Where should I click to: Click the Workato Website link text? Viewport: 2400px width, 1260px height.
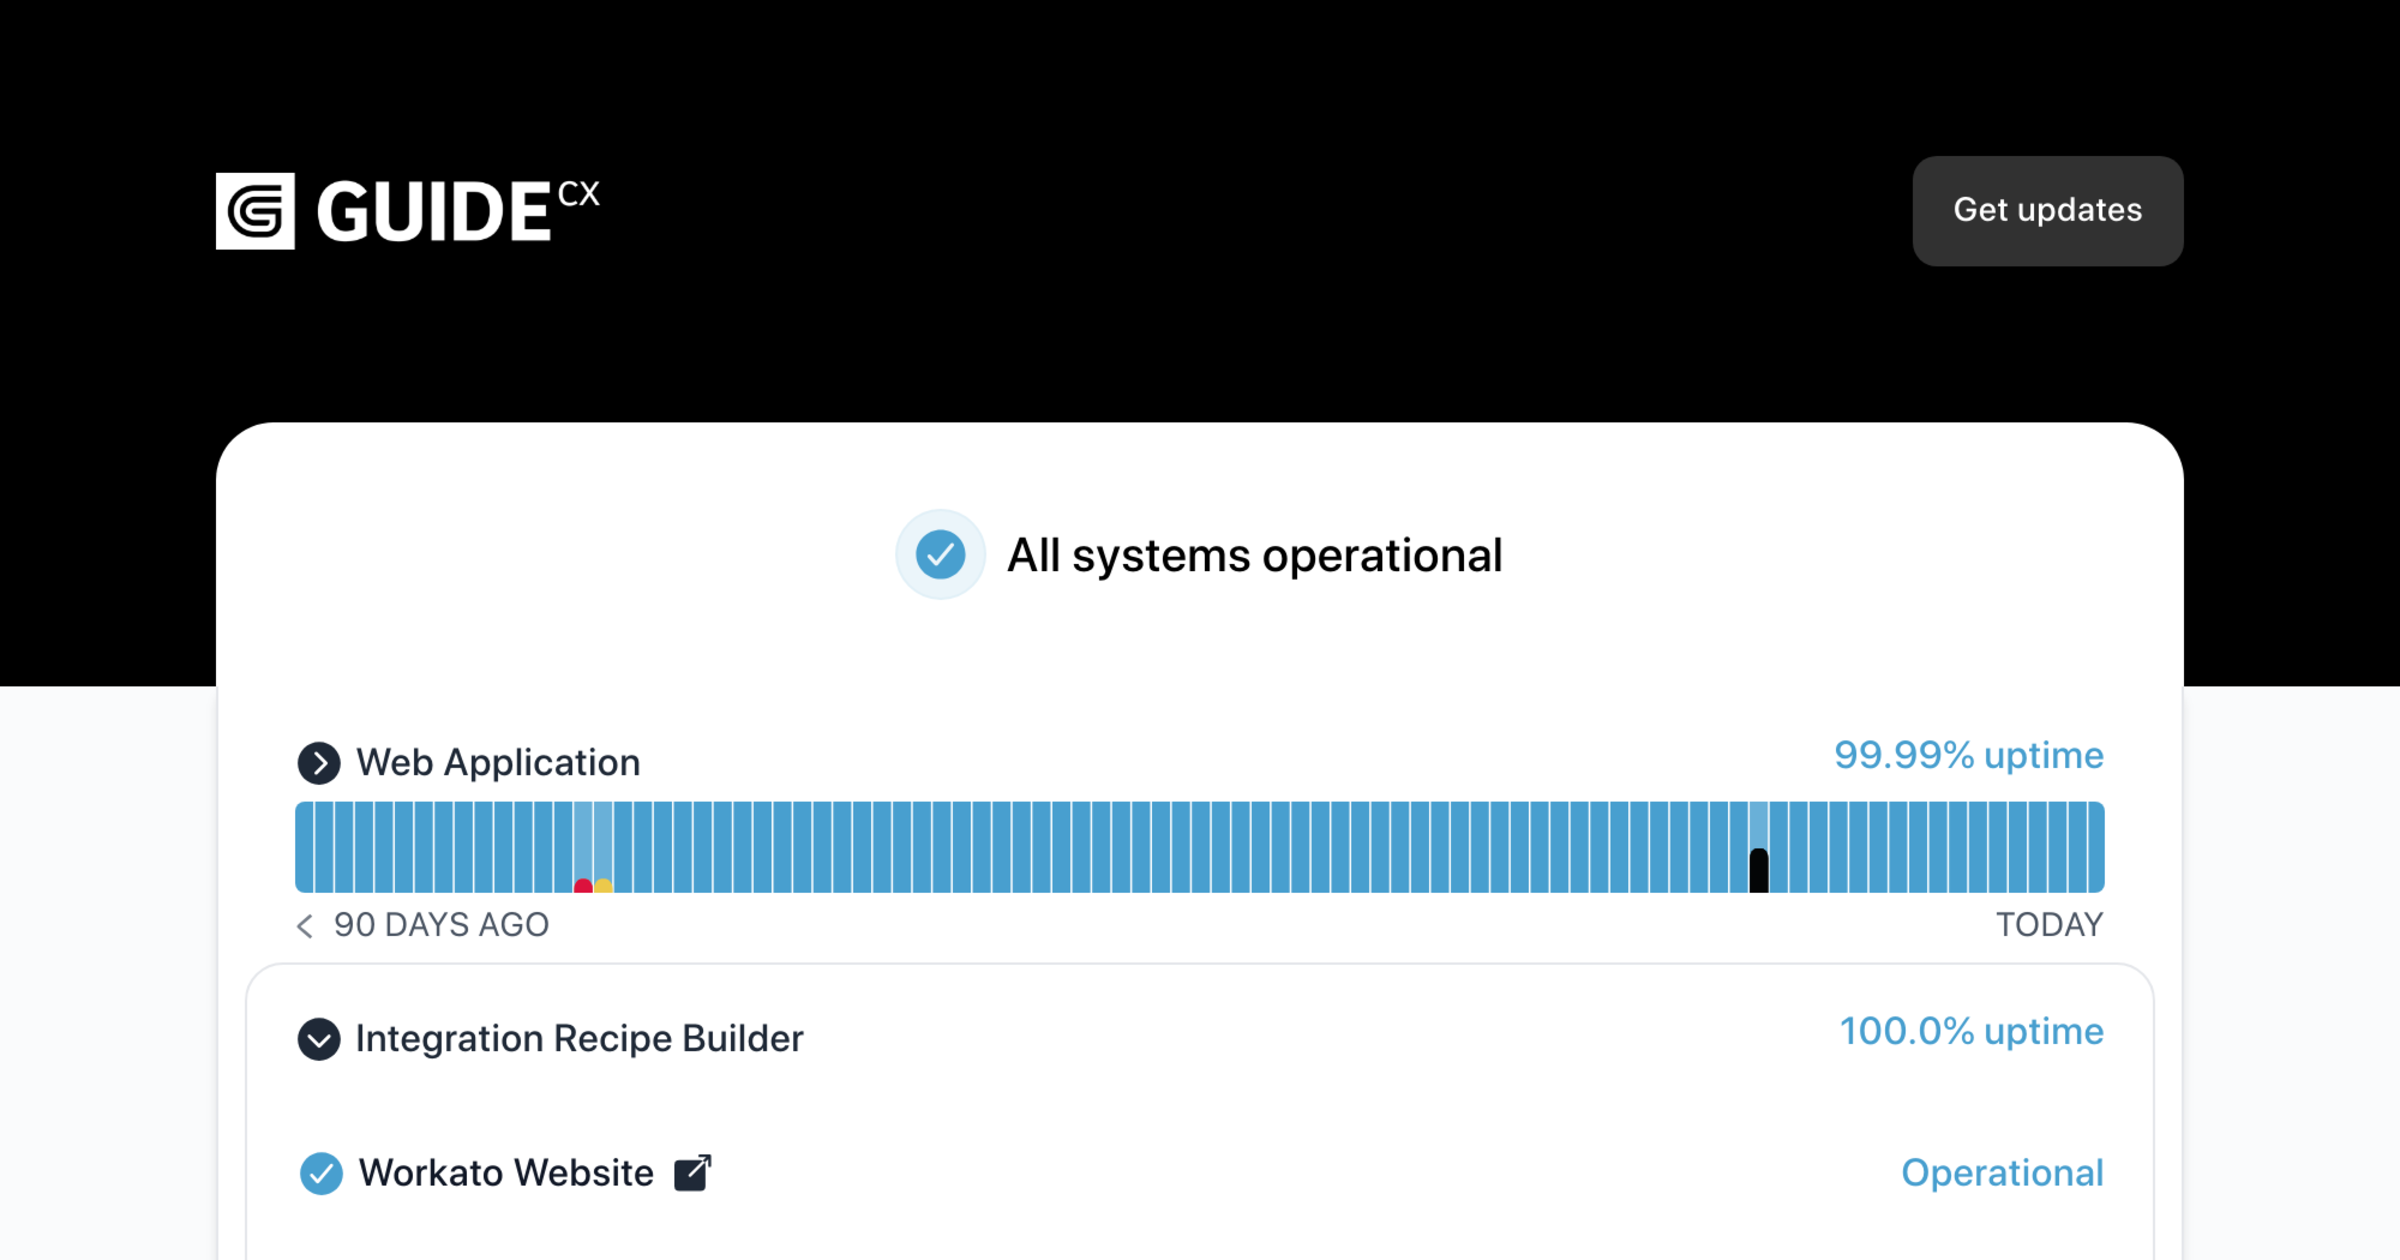pyautogui.click(x=506, y=1173)
